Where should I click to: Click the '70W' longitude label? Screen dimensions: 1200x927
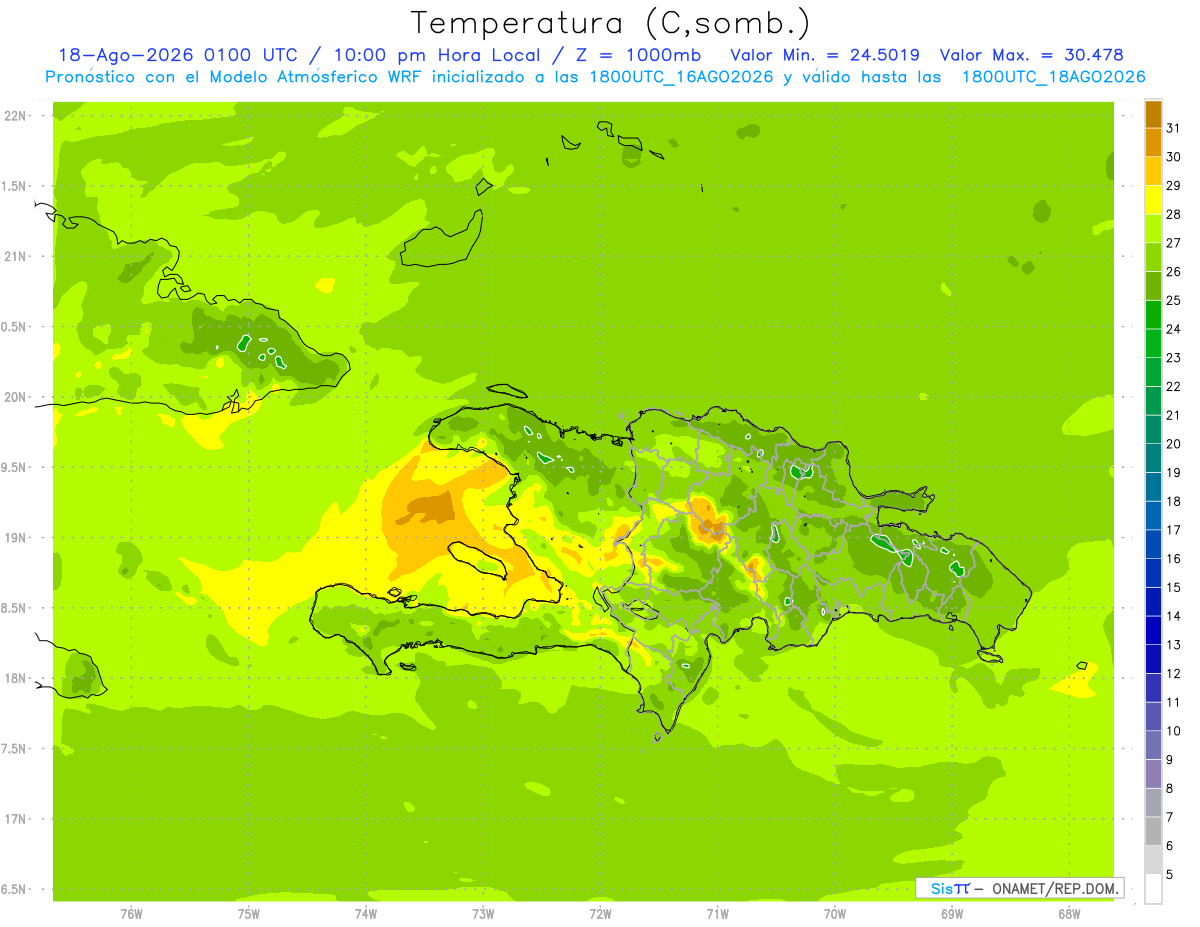pyautogui.click(x=835, y=914)
